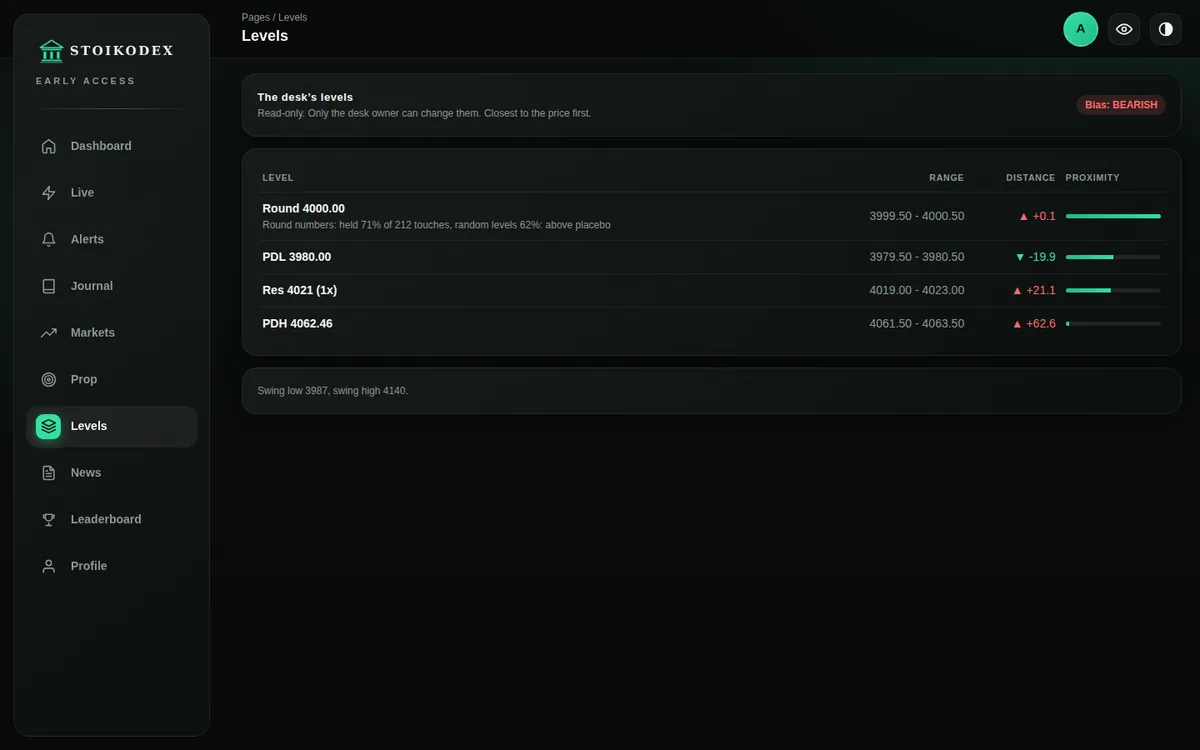Click the red up arrow beside +62.6

pos(1017,324)
